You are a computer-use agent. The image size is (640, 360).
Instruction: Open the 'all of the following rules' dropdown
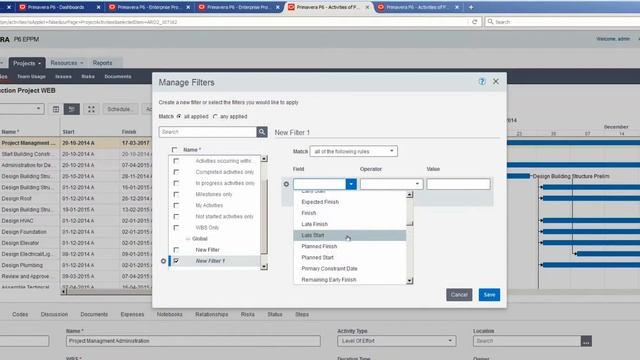click(x=353, y=151)
